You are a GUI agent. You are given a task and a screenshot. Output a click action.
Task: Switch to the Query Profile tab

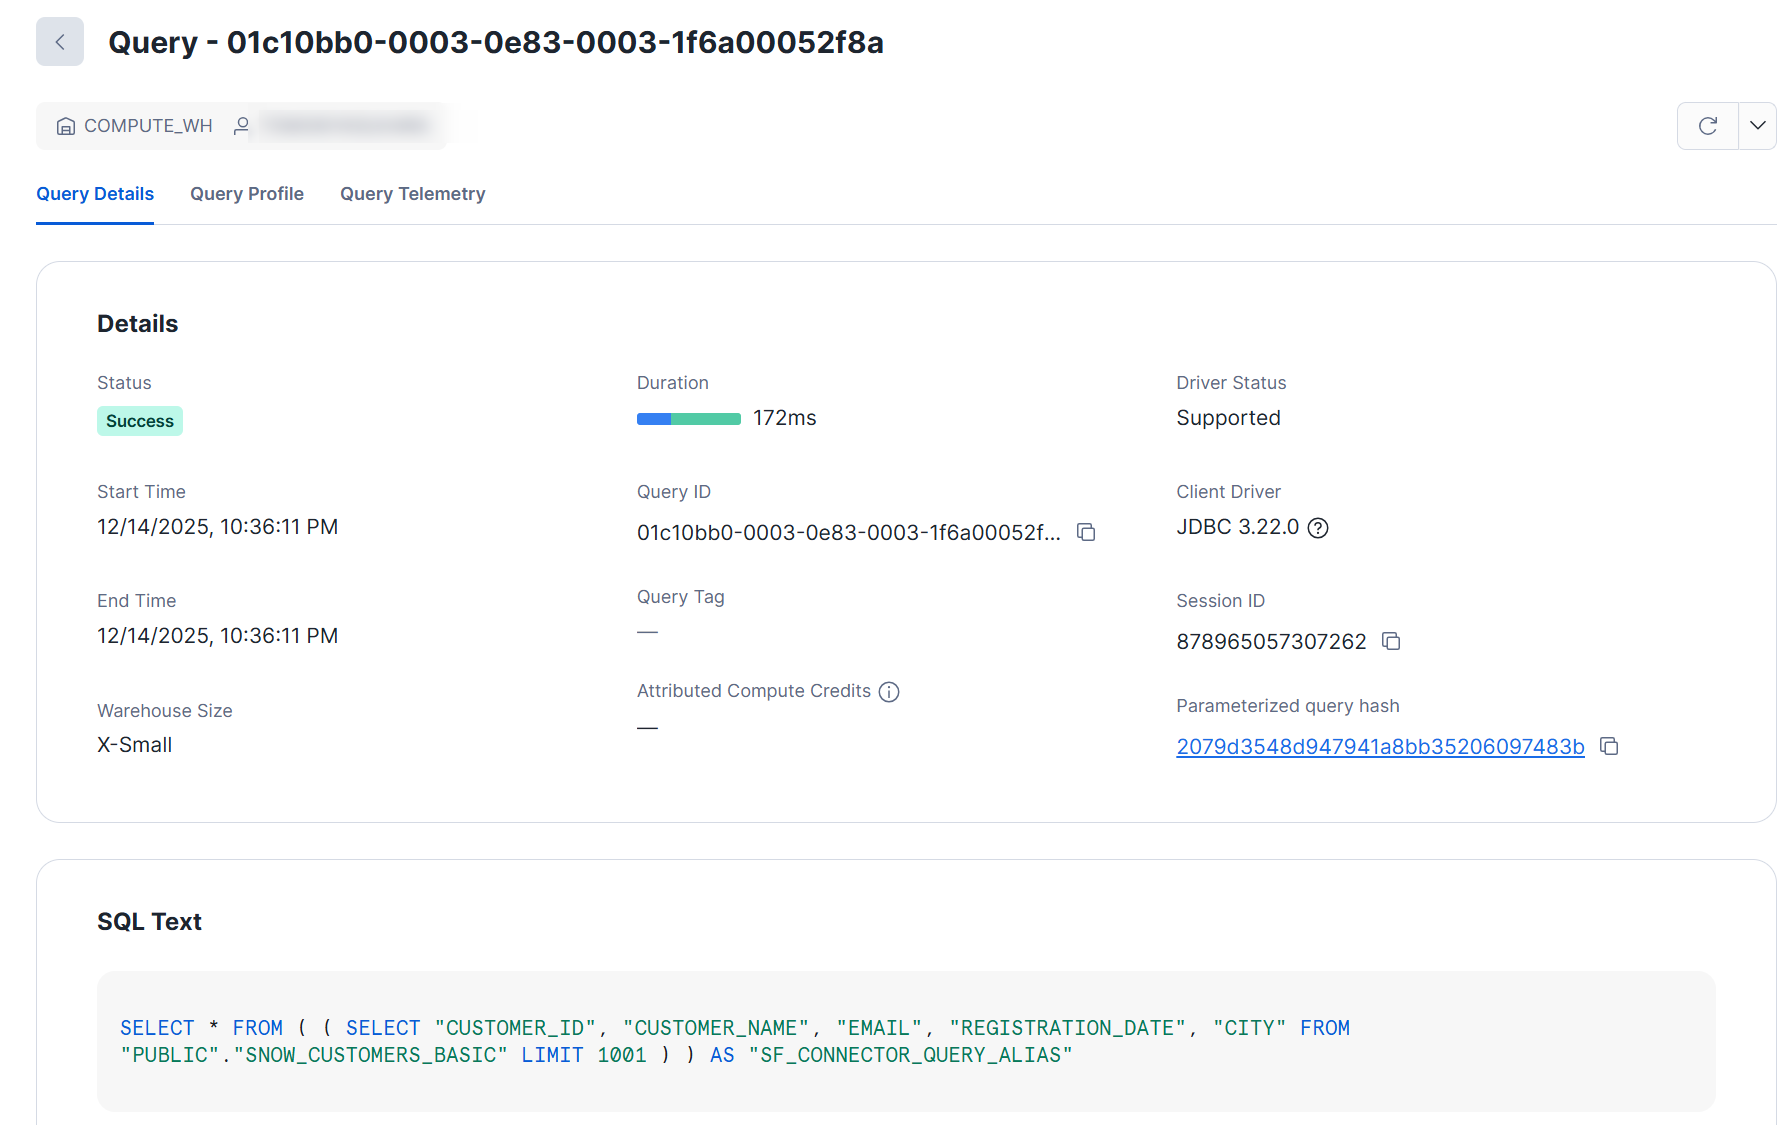coord(247,194)
